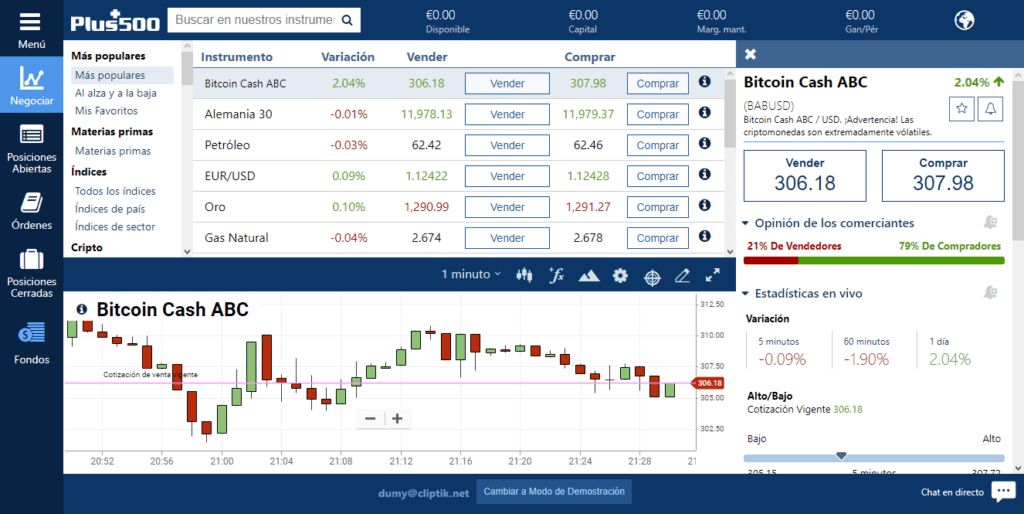This screenshot has width=1024, height=514.
Task: Focus the instrument search field
Action: tap(255, 20)
